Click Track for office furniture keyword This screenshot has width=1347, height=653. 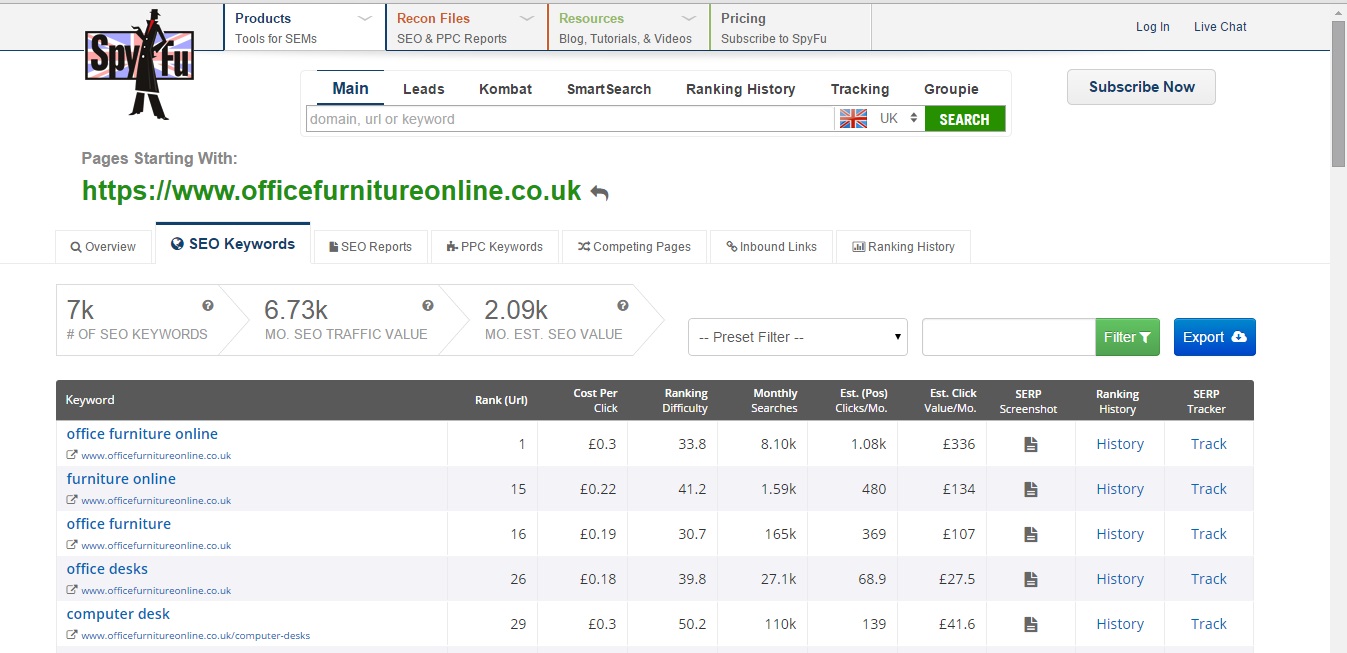pyautogui.click(x=1208, y=534)
